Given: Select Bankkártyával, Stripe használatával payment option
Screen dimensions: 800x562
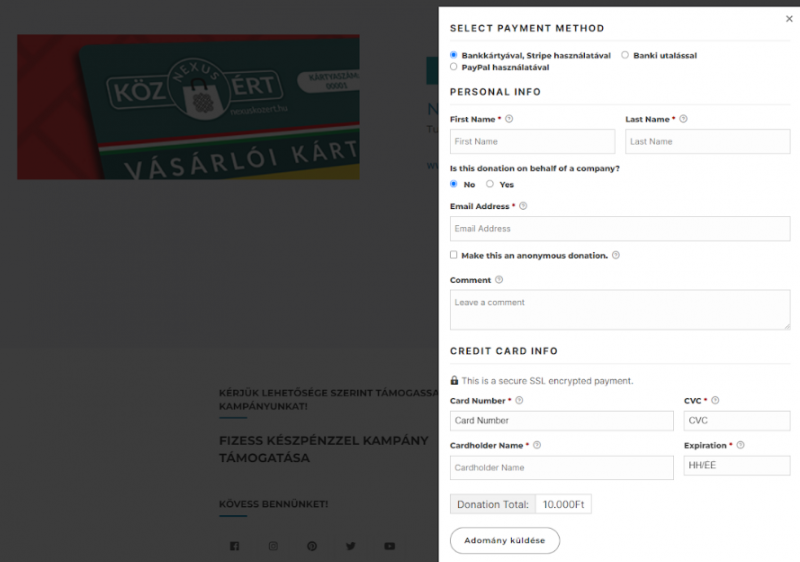Looking at the screenshot, I should (454, 55).
